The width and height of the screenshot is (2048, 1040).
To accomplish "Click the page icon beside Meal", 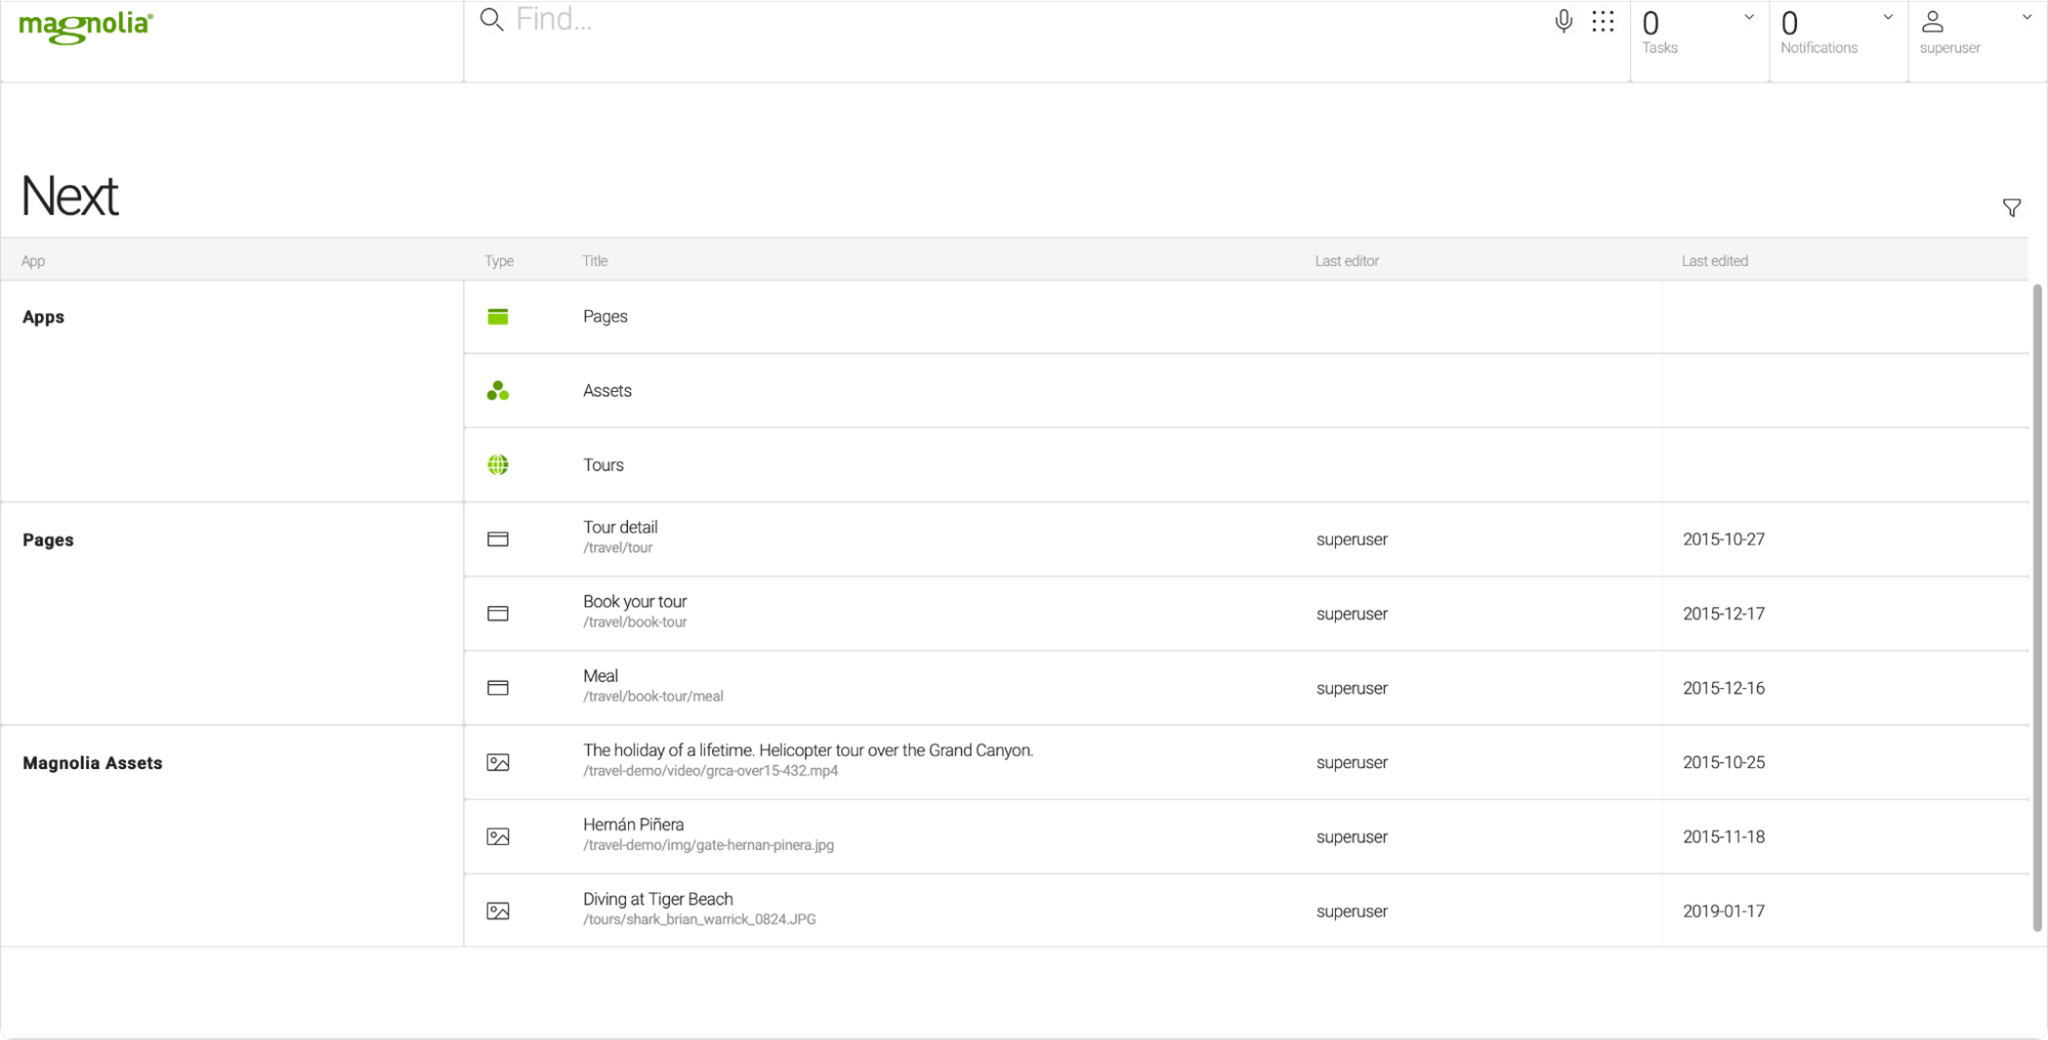I will [x=497, y=688].
